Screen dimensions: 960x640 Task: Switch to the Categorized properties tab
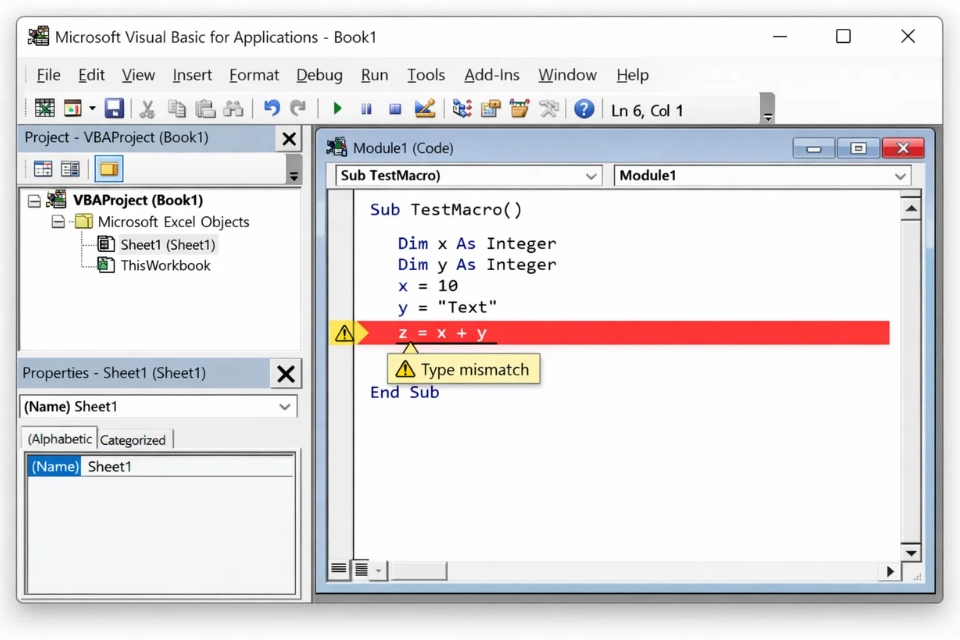pyautogui.click(x=133, y=439)
